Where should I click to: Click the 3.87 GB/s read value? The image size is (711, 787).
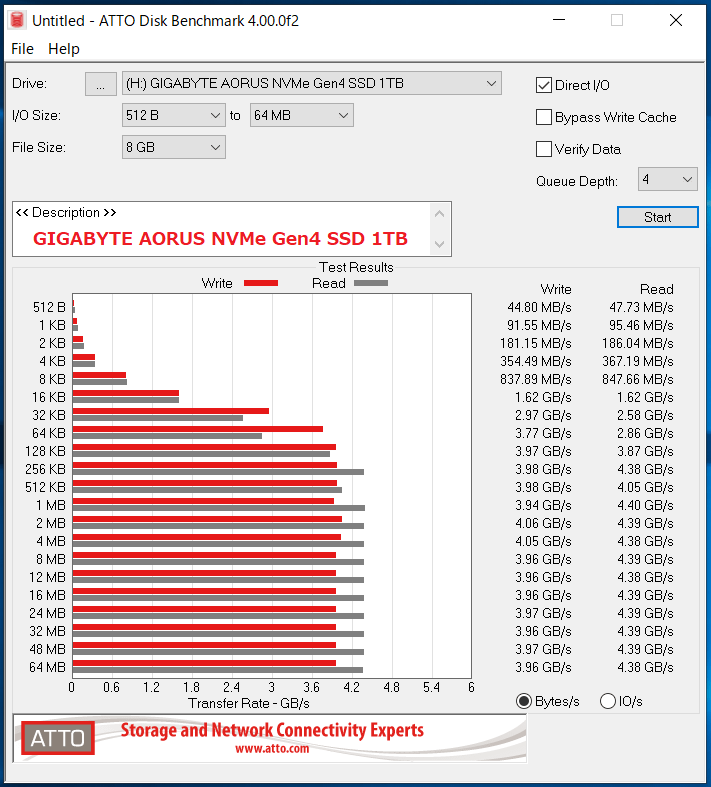(x=645, y=452)
